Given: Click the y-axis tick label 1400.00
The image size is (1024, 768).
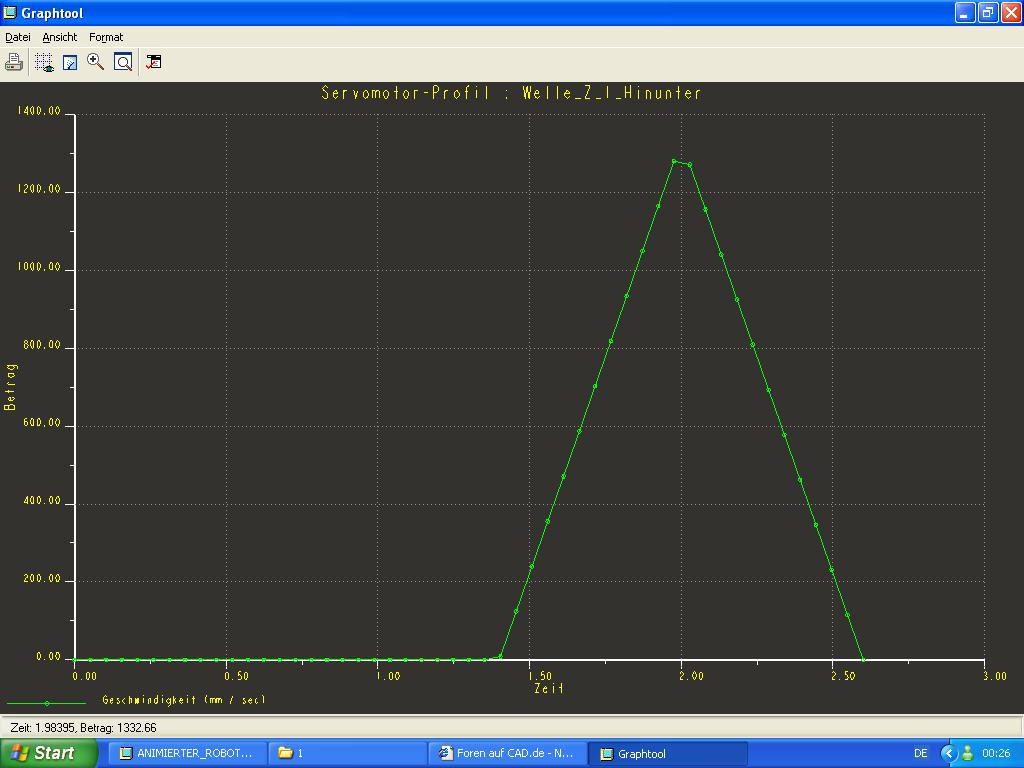Looking at the screenshot, I should pyautogui.click(x=39, y=111).
